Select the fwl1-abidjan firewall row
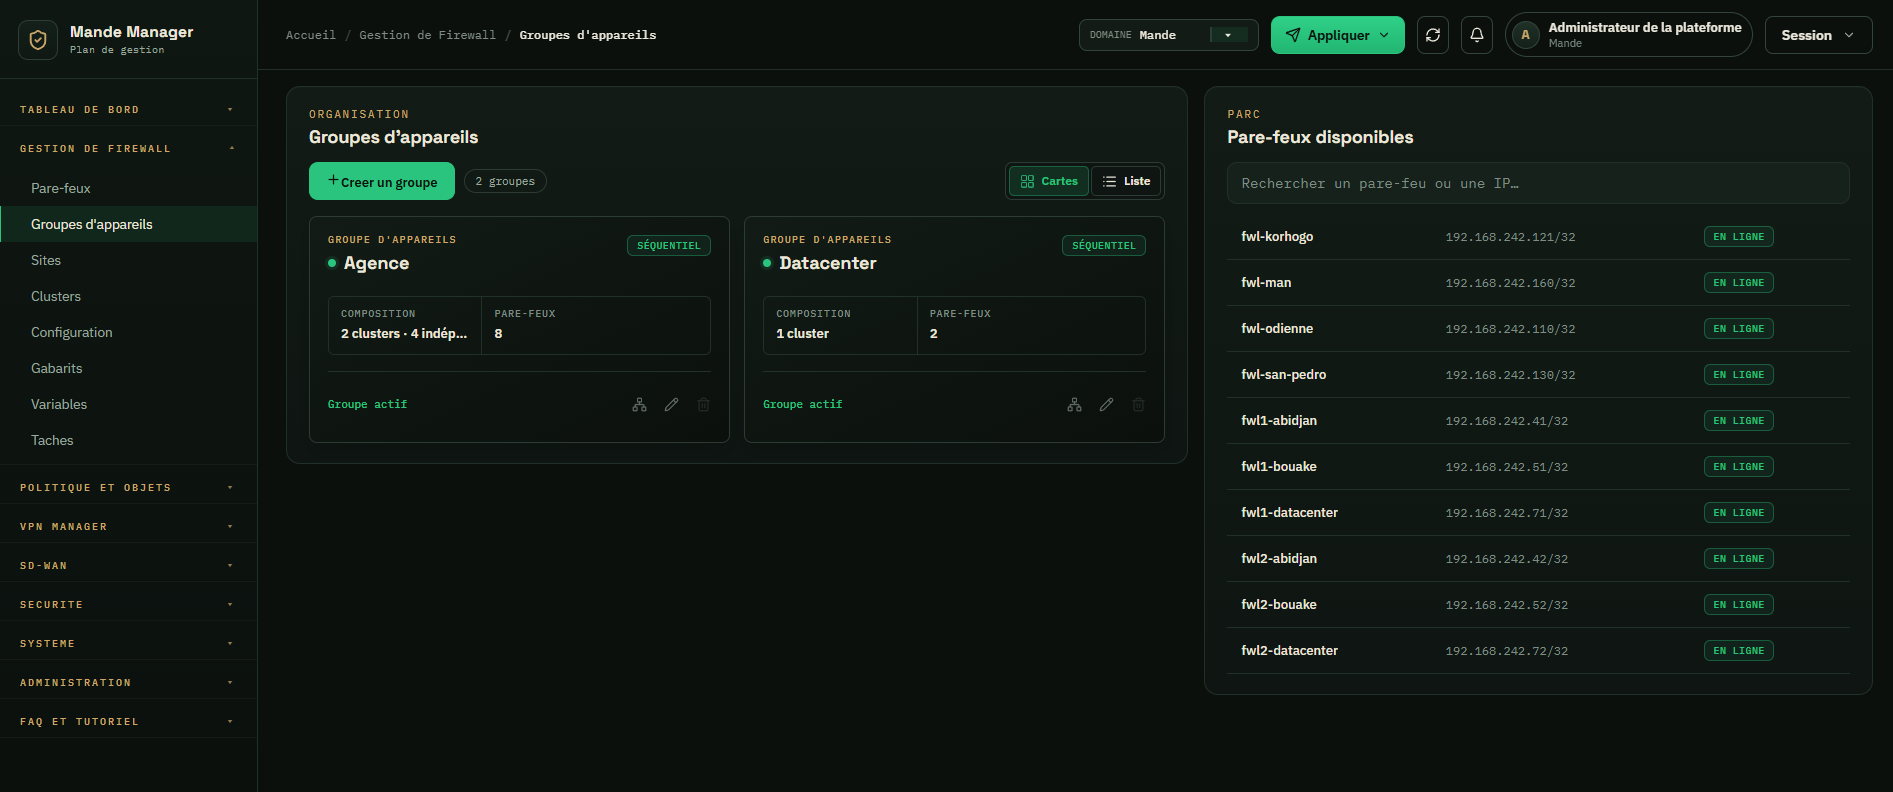This screenshot has width=1893, height=792. (1538, 421)
